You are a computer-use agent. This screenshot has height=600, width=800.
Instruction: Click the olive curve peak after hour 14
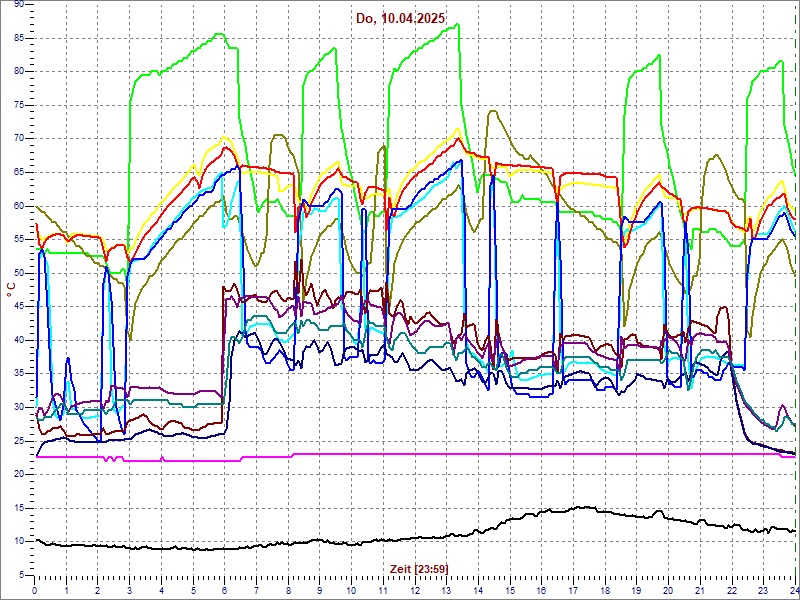[x=491, y=111]
